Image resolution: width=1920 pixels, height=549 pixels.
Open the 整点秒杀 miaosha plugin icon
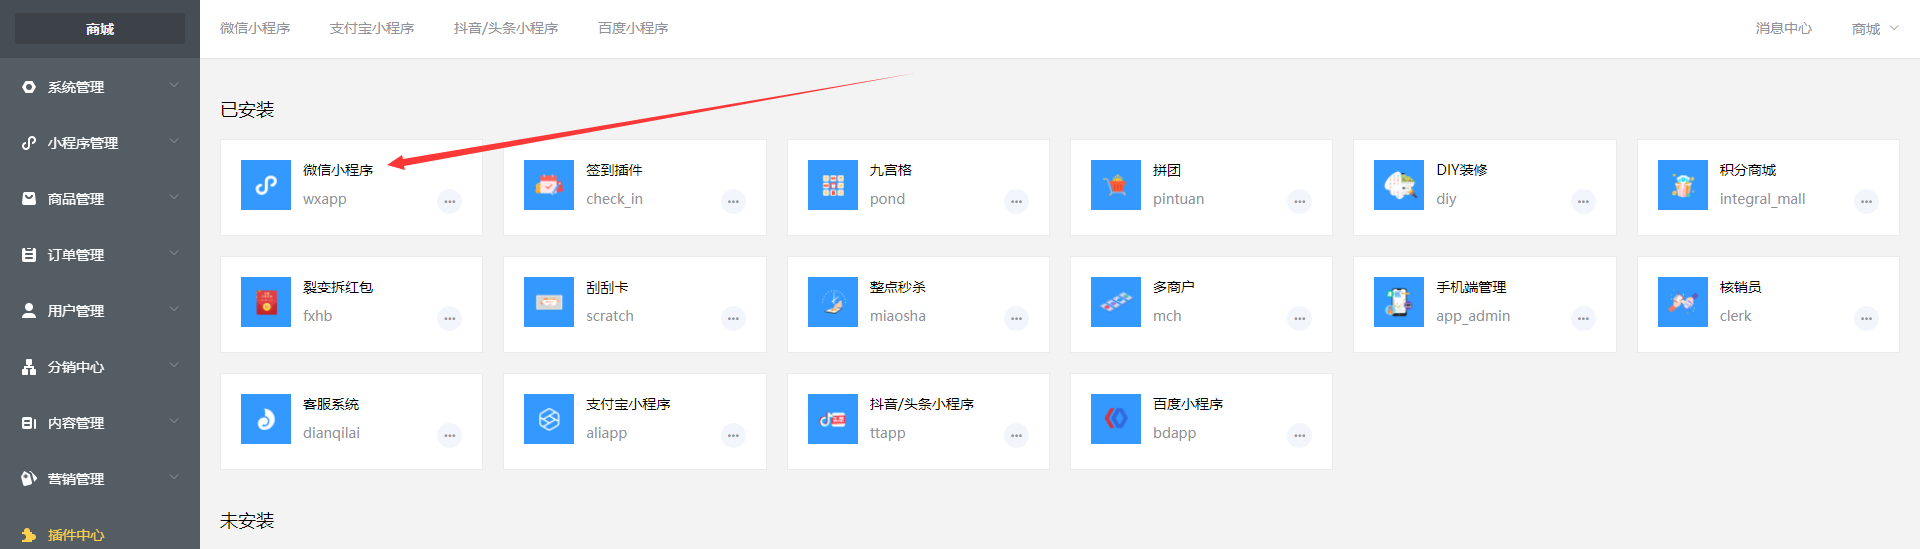tap(833, 302)
